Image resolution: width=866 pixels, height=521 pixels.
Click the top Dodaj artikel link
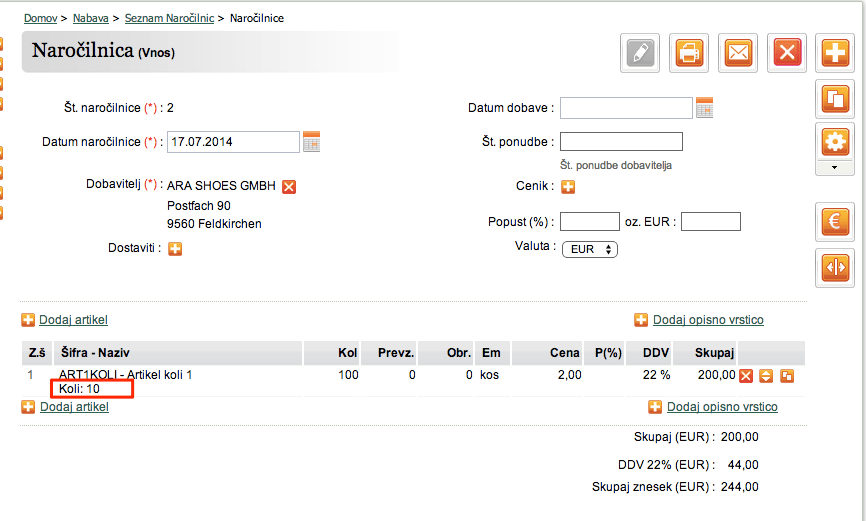click(73, 320)
